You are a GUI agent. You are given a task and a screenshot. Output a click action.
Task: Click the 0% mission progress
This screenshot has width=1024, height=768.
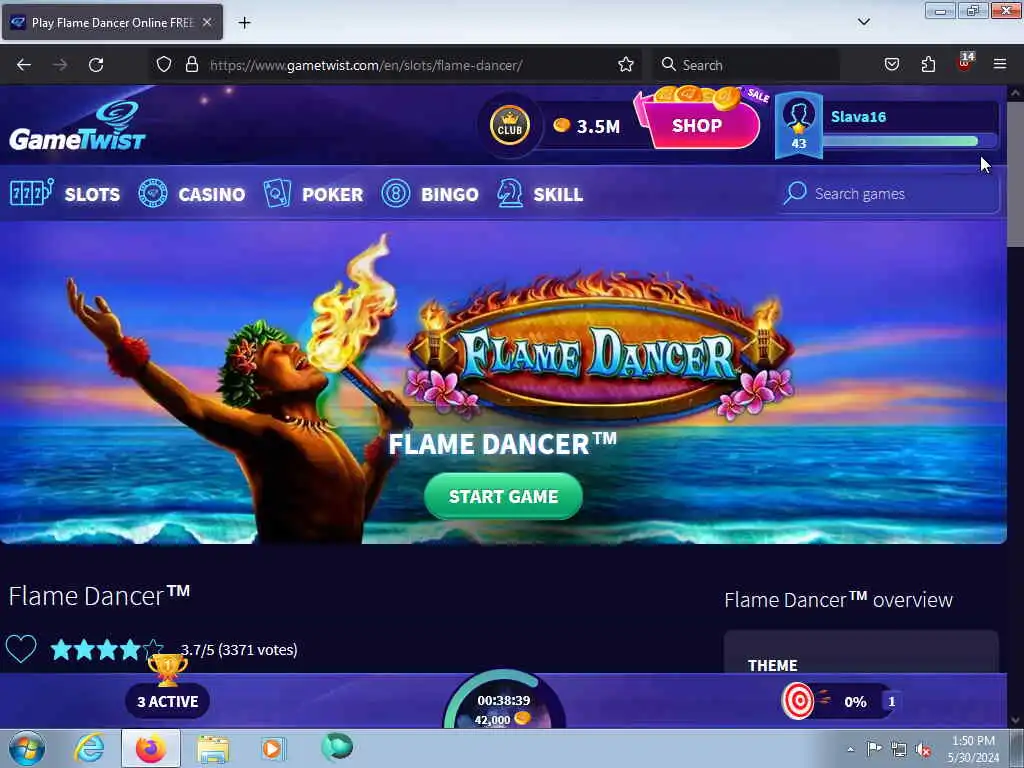855,702
